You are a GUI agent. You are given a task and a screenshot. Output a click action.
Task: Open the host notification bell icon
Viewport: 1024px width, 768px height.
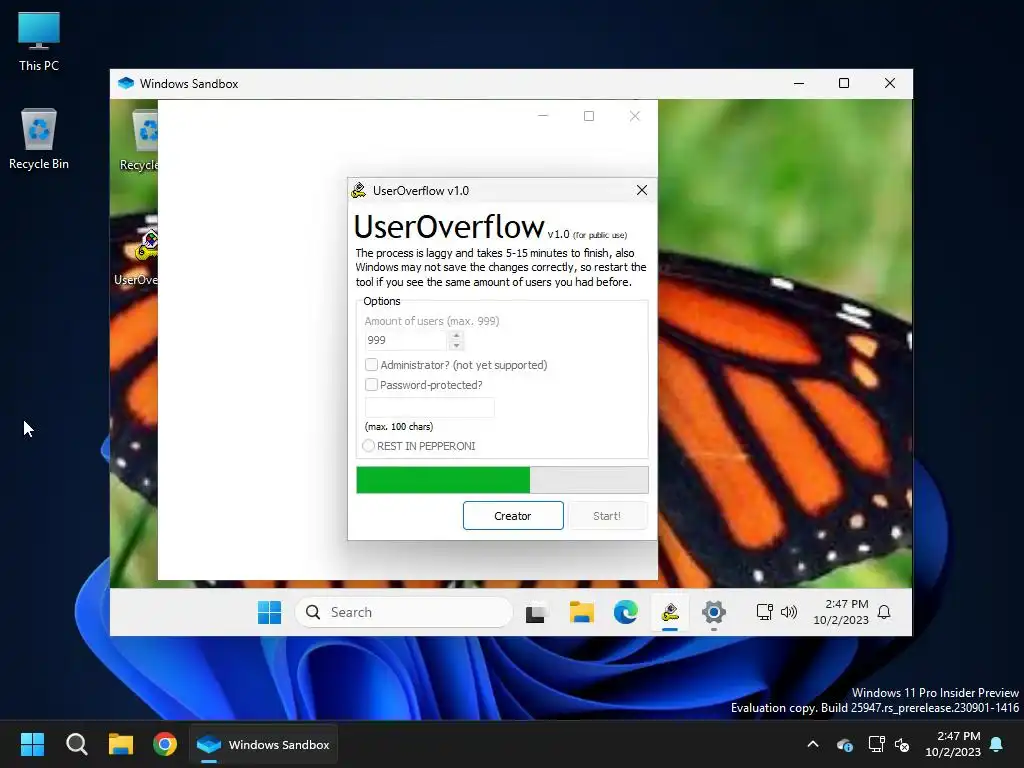tap(997, 744)
